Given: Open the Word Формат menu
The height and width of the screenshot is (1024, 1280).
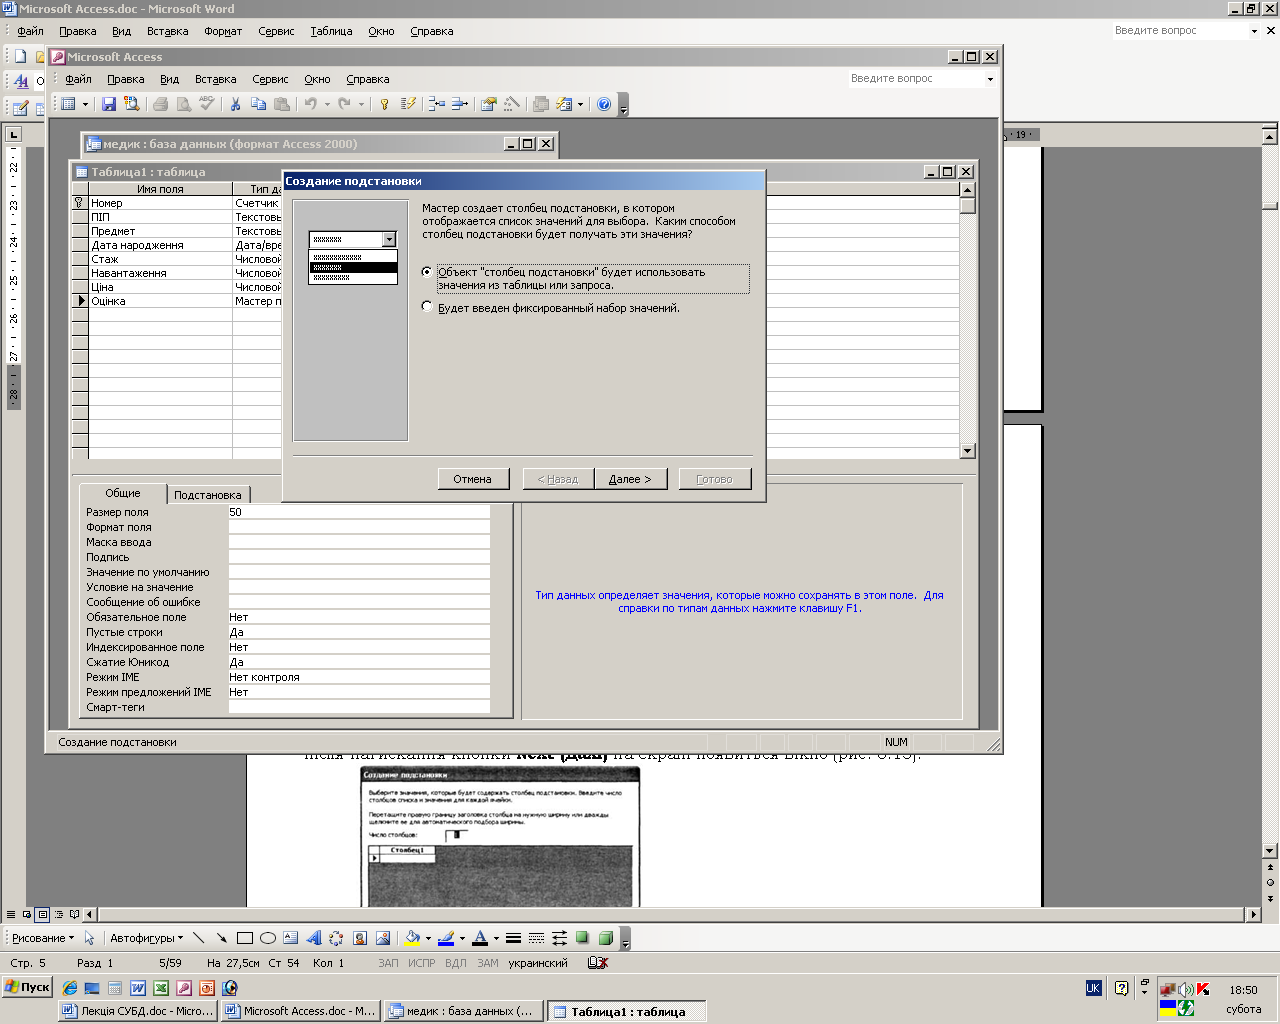Looking at the screenshot, I should coord(223,31).
